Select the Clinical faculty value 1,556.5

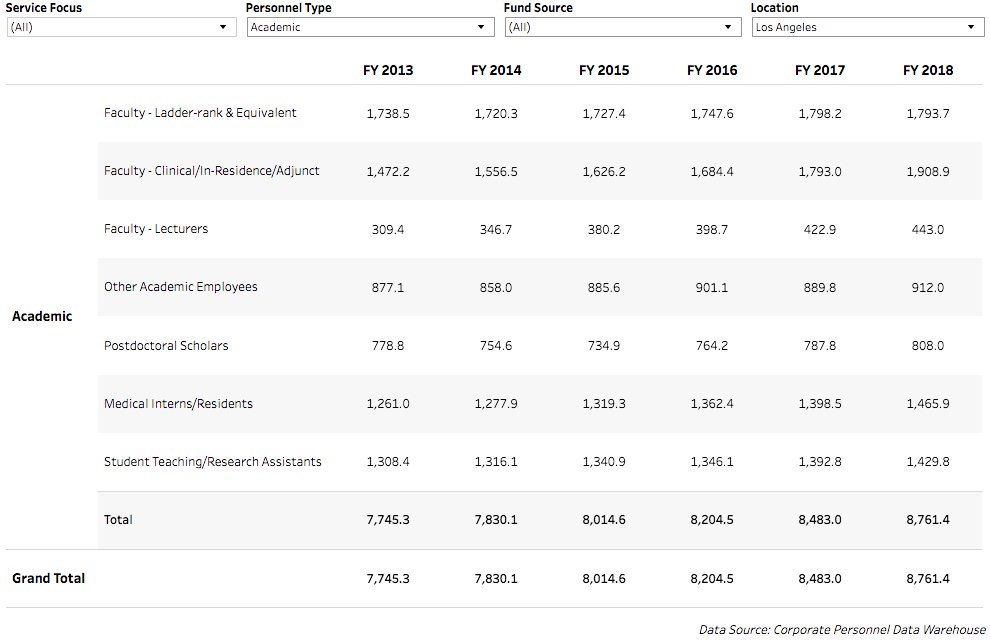tap(496, 172)
